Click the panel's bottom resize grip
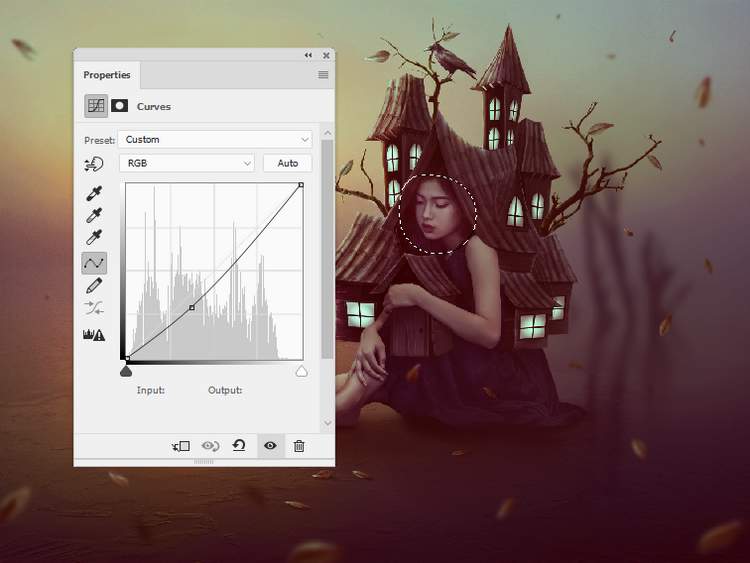This screenshot has width=750, height=563. click(204, 462)
